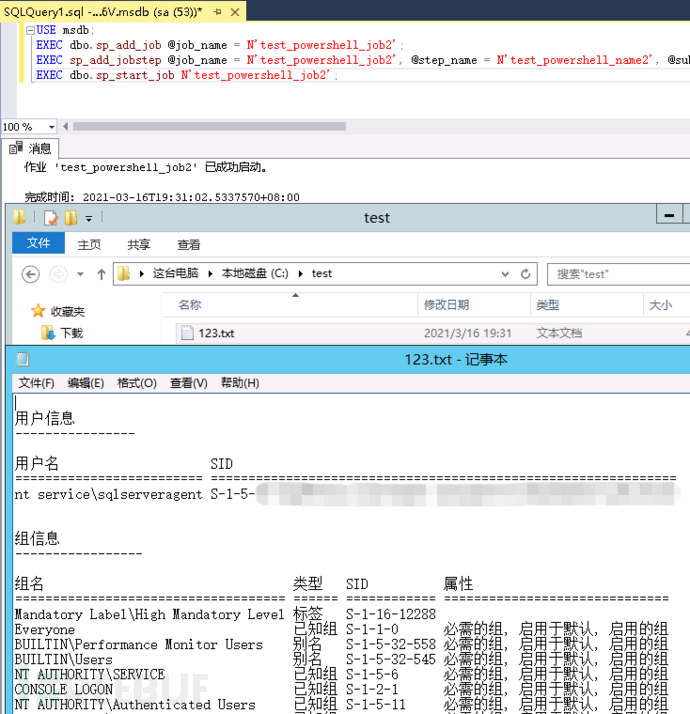
Task: Click the EXEC dbo.sp_add_job line
Action: pos(220,45)
